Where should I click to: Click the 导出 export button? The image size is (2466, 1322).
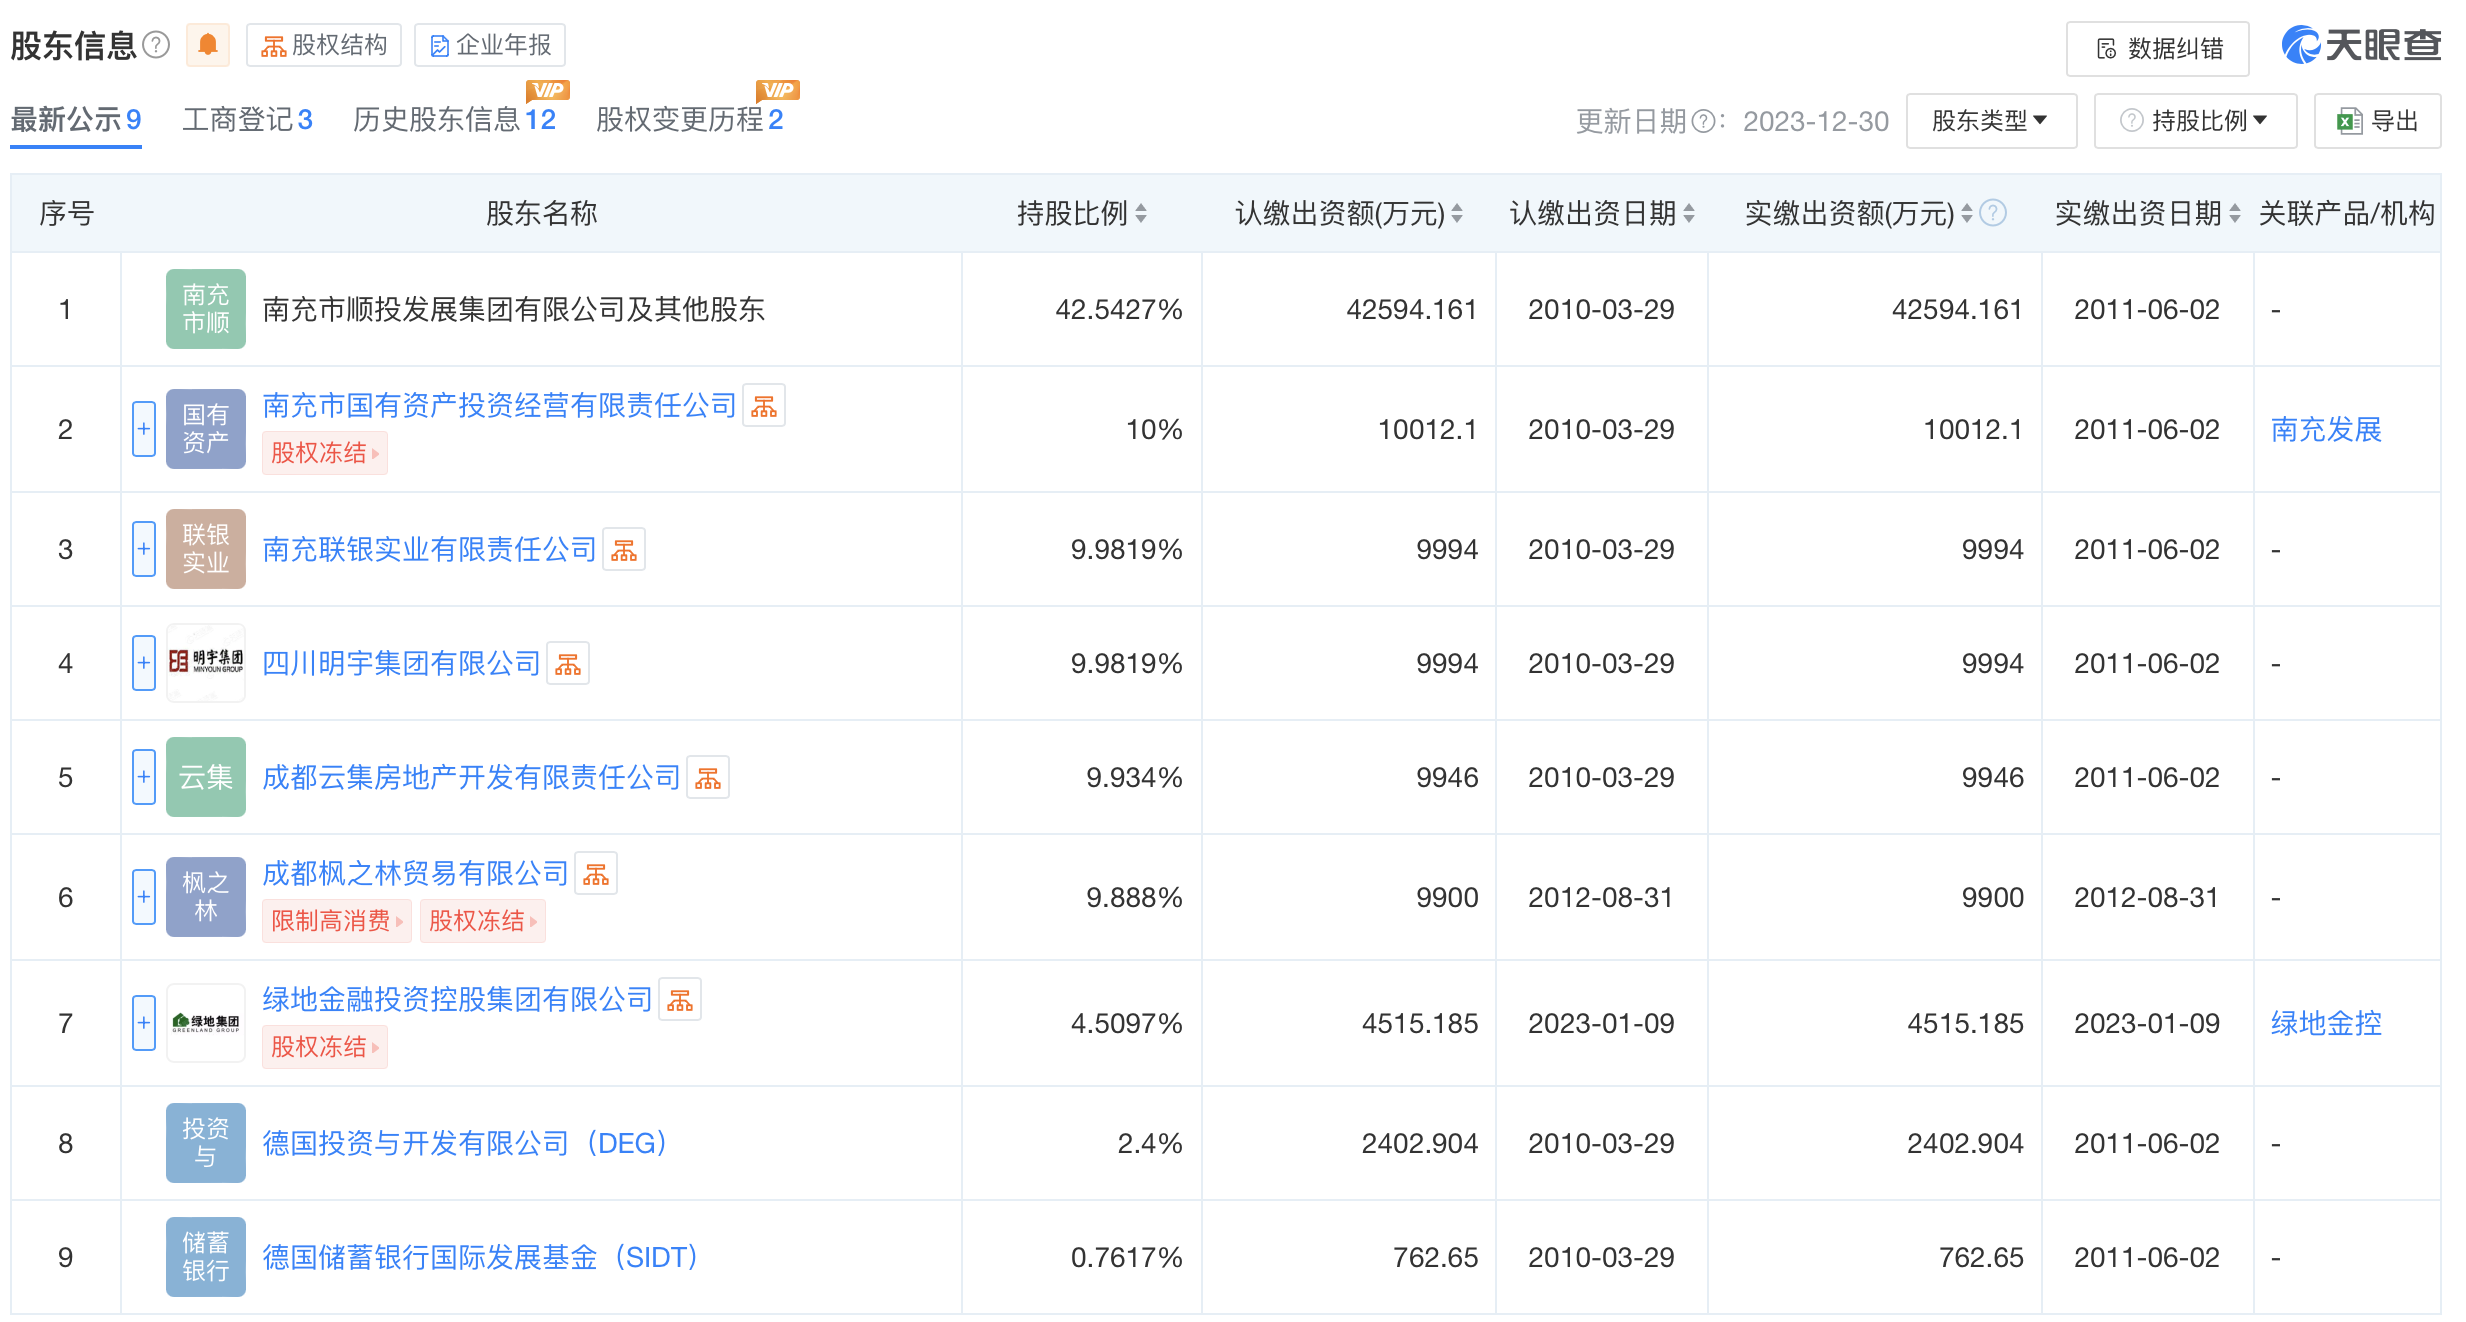[2378, 121]
